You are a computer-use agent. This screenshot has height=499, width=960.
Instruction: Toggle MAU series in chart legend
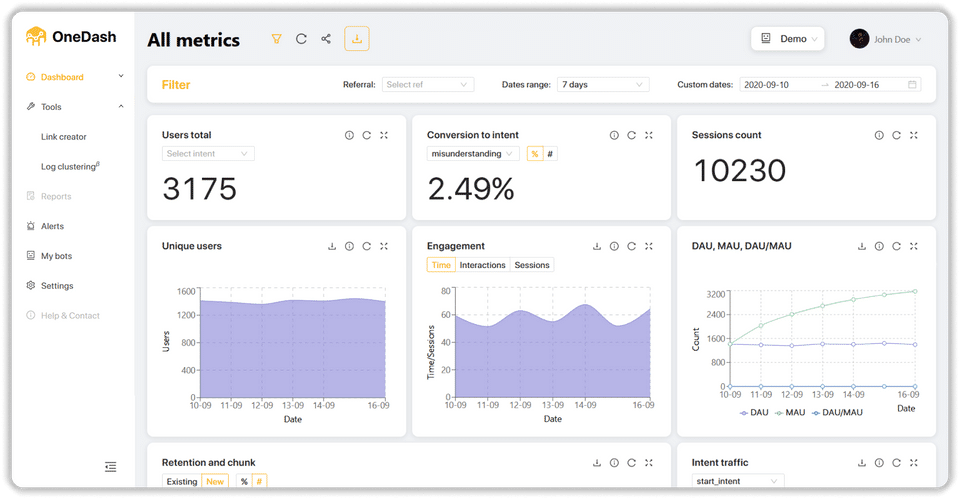[790, 413]
